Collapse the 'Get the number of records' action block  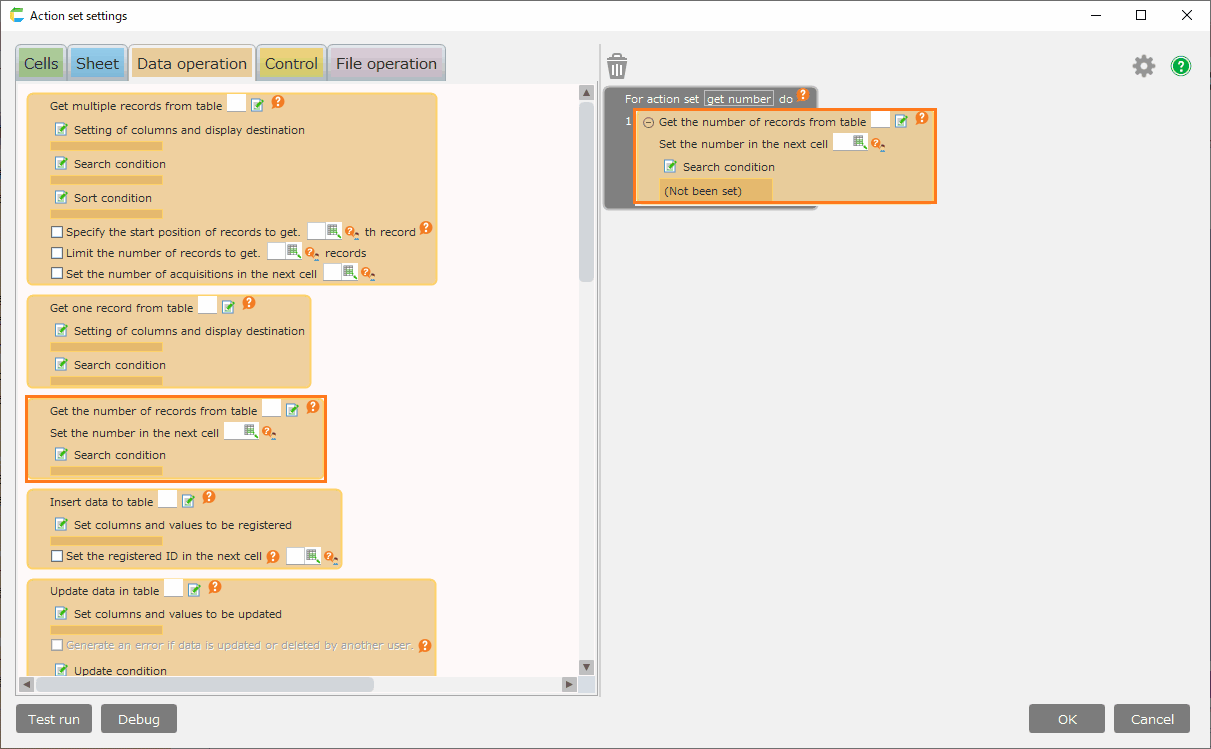coord(648,122)
